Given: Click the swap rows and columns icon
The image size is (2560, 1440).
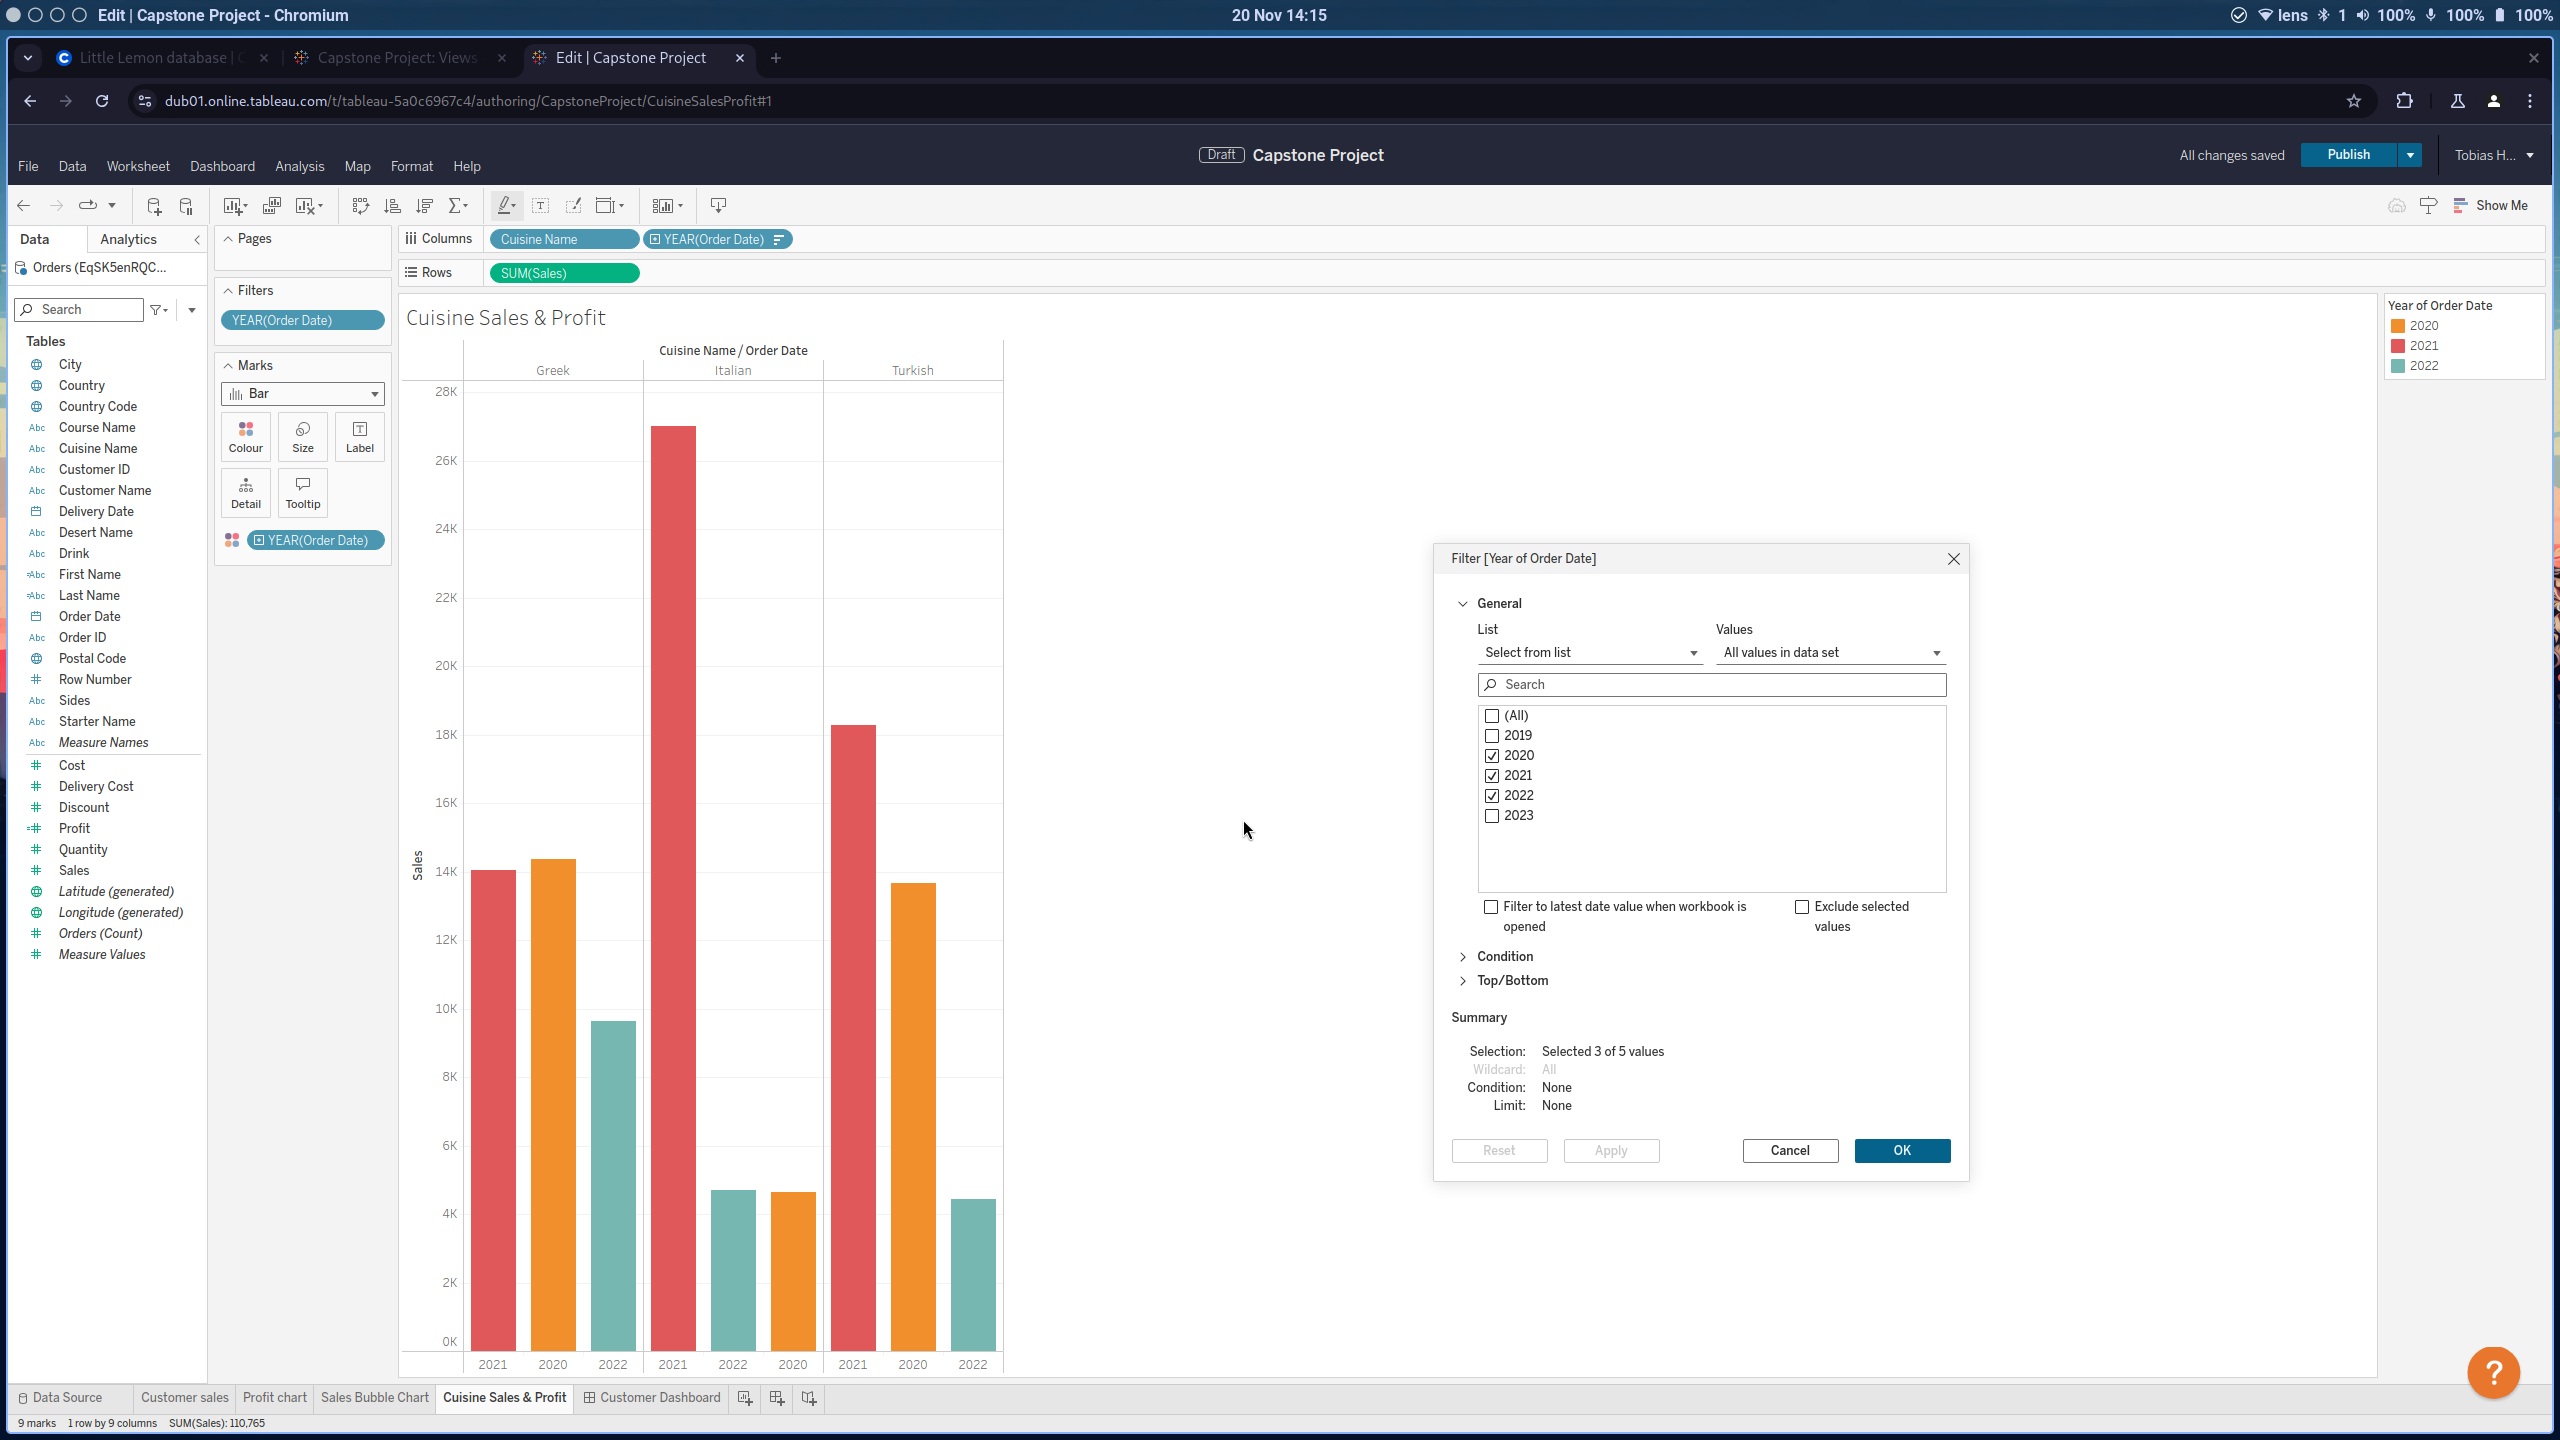Looking at the screenshot, I should click(x=360, y=206).
